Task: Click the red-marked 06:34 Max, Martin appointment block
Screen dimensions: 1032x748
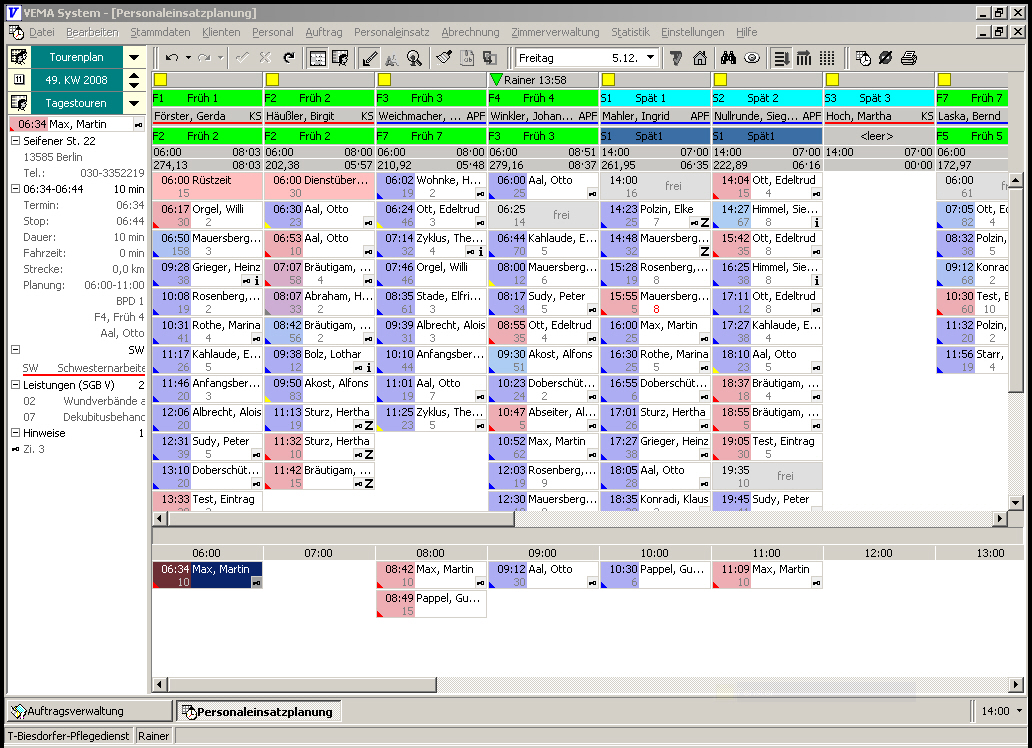Action: (207, 576)
